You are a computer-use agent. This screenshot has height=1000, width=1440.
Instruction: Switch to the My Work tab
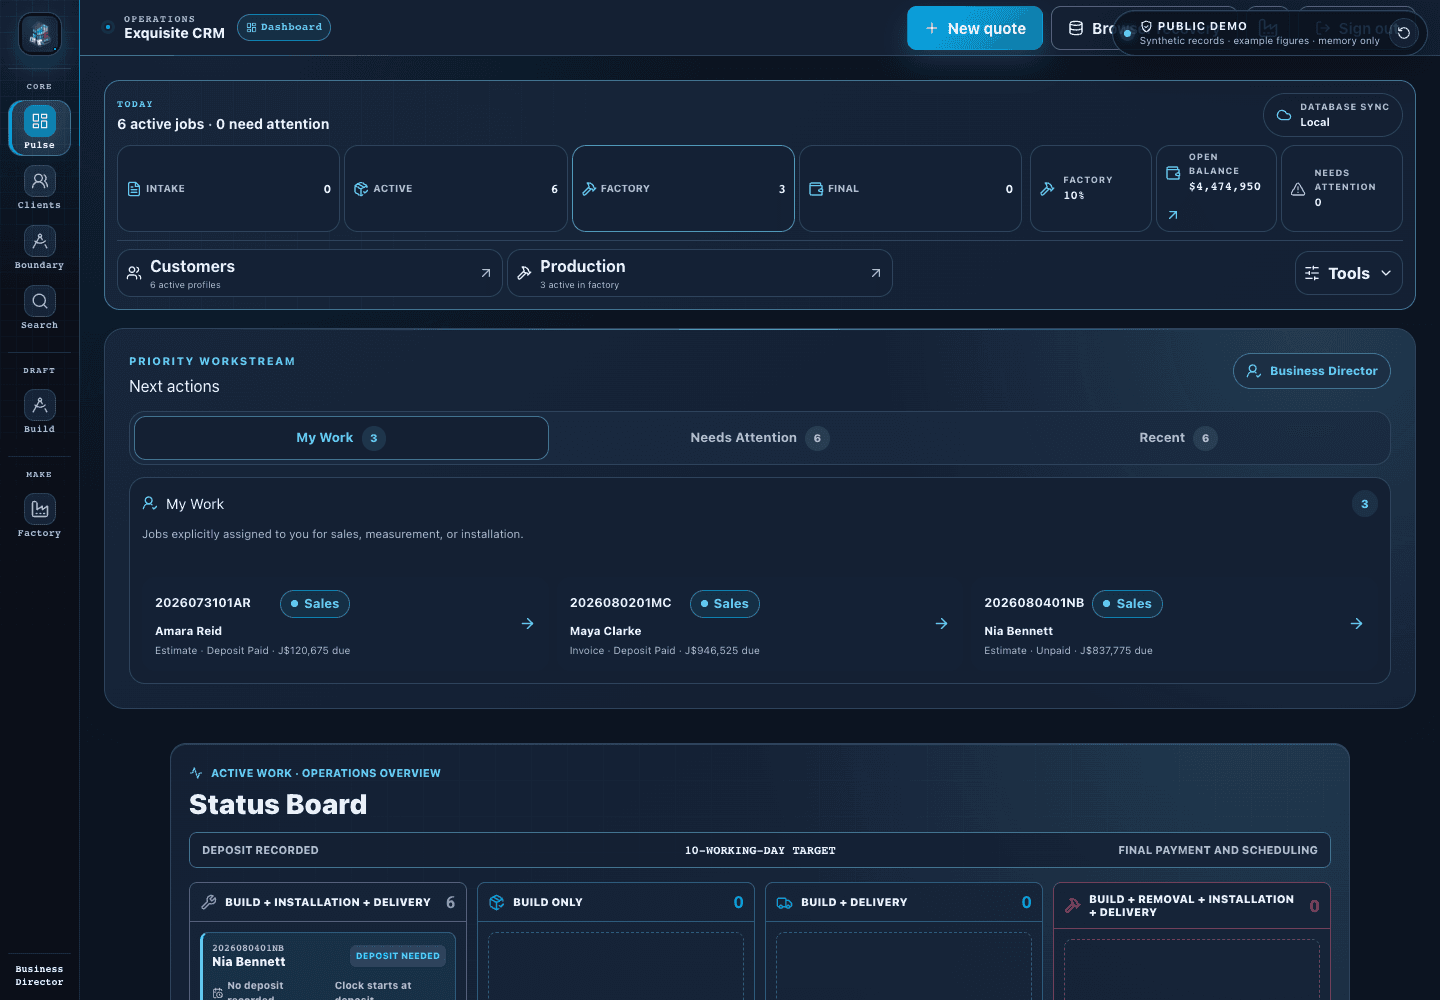tap(341, 438)
